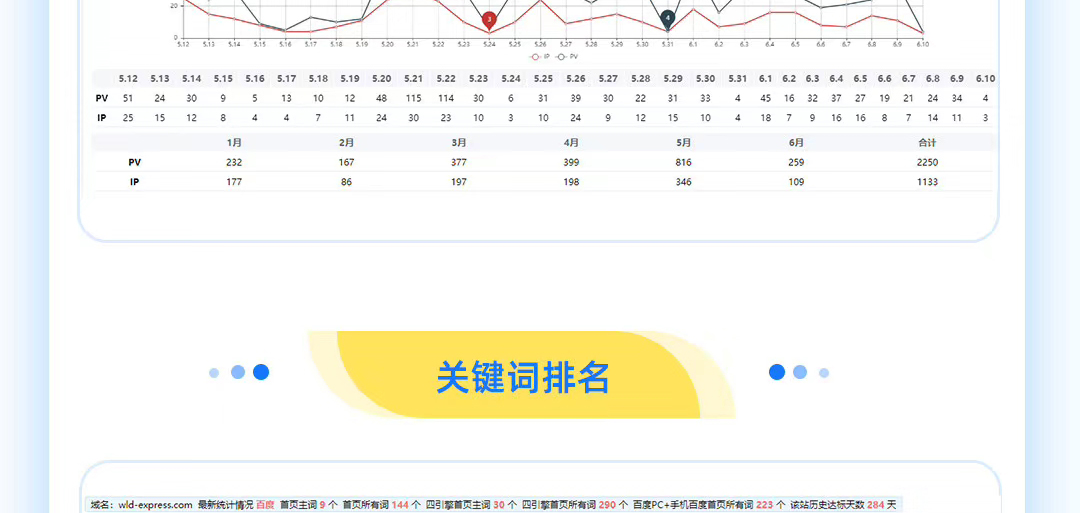1080x513 pixels.
Task: Click the PC+手机百度首页所有词 count 223
Action: 765,505
